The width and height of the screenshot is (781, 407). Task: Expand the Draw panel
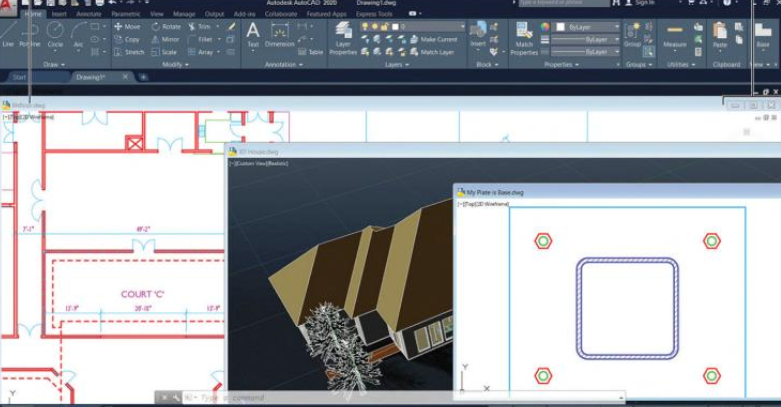click(x=54, y=64)
